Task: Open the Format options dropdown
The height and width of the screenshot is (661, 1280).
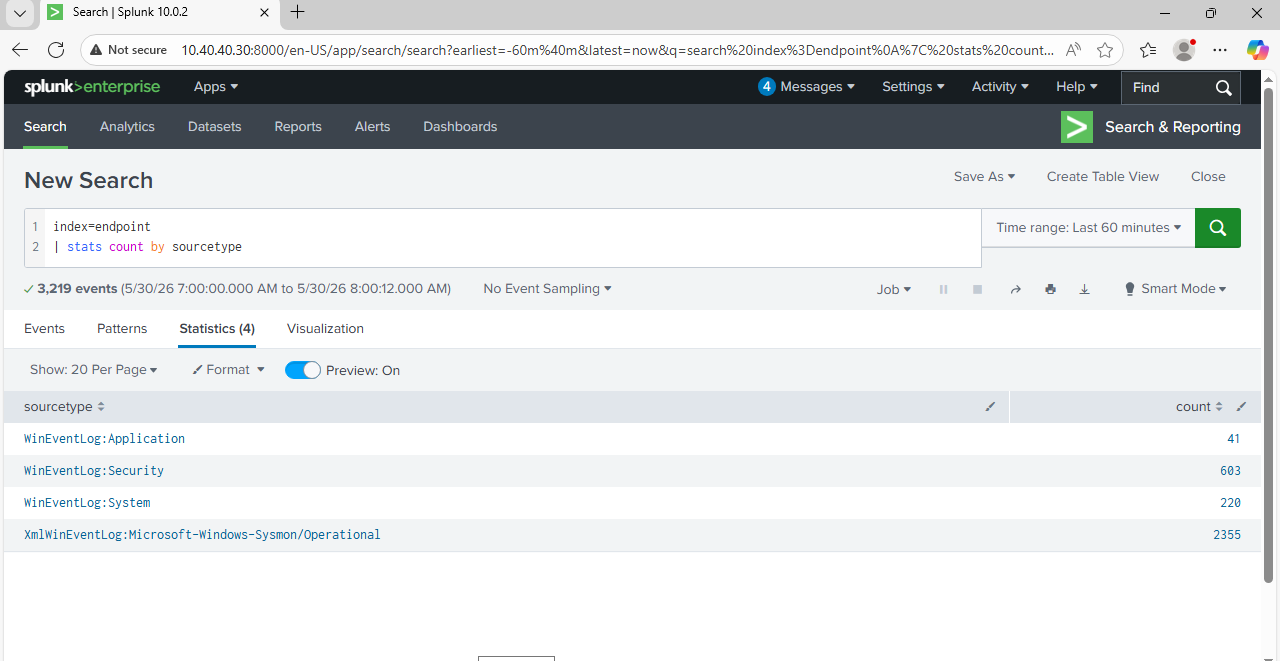Action: [x=228, y=370]
